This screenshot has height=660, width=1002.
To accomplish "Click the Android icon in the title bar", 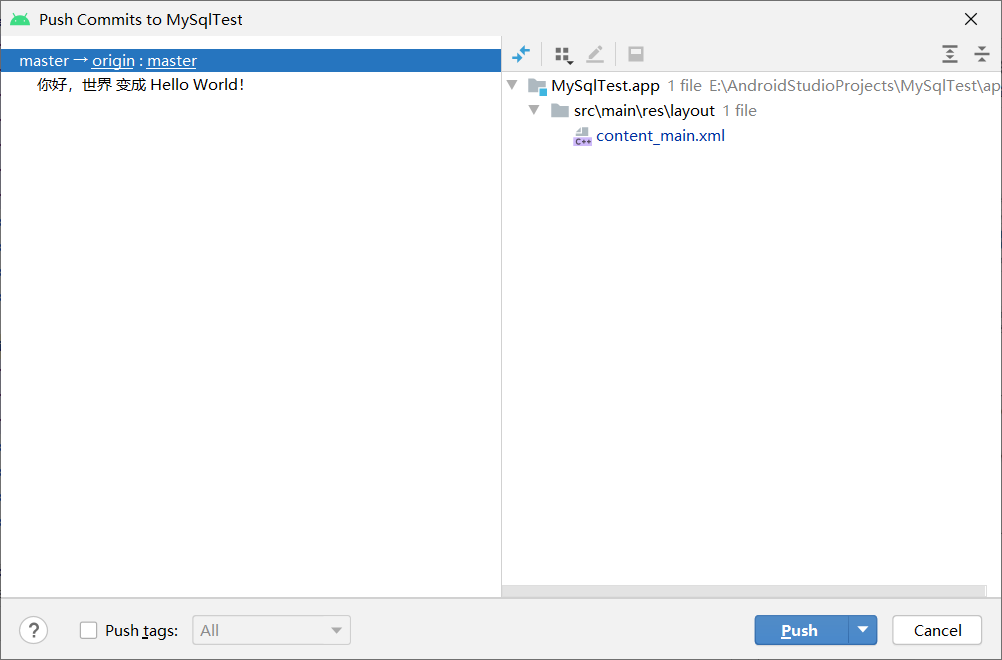I will (x=18, y=18).
